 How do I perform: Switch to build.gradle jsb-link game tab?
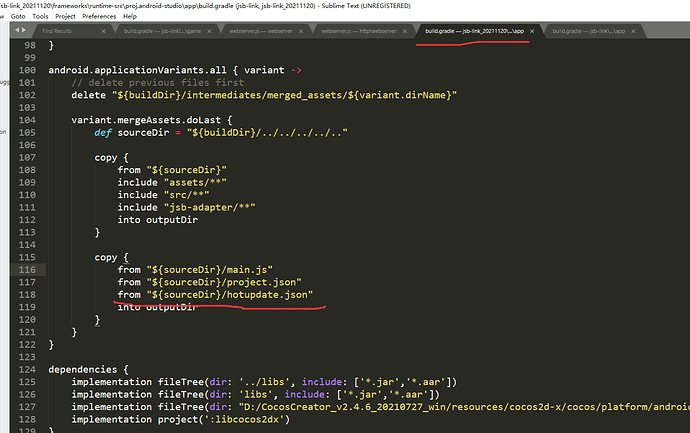[x=162, y=31]
